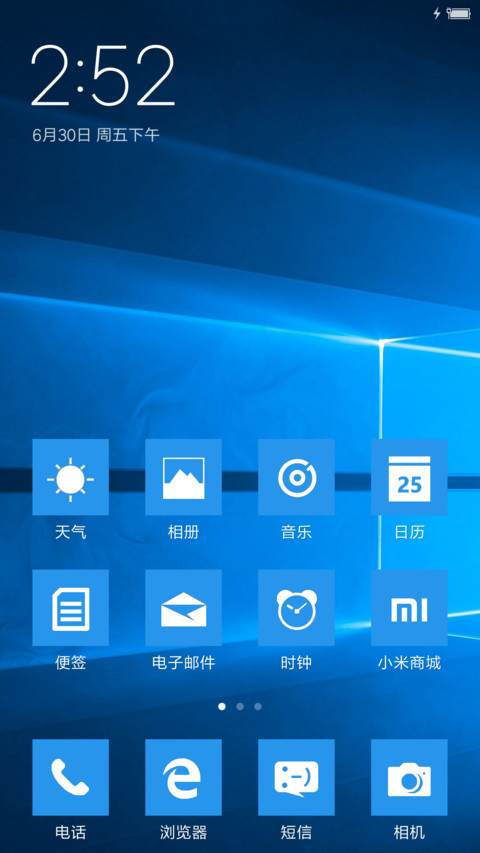This screenshot has height=853, width=480.
Task: Tap the battery icon in status bar
Action: 459,14
